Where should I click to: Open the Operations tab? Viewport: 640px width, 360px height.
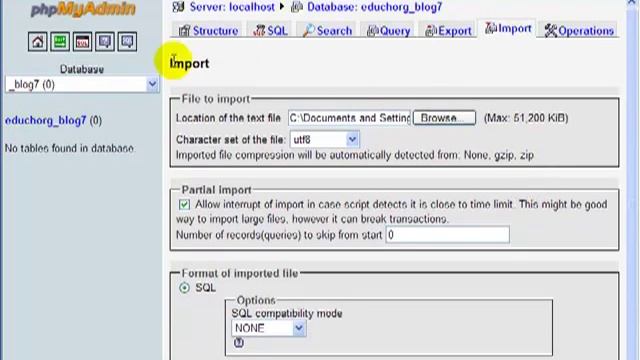[x=579, y=31]
